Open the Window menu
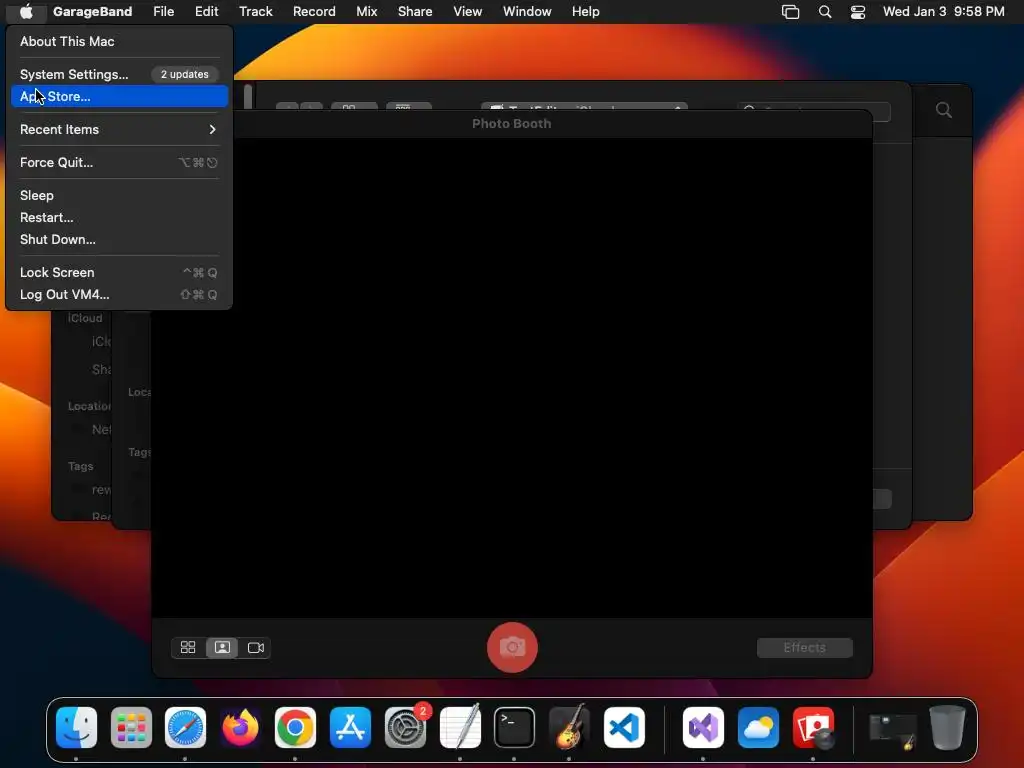The height and width of the screenshot is (768, 1024). pos(527,11)
